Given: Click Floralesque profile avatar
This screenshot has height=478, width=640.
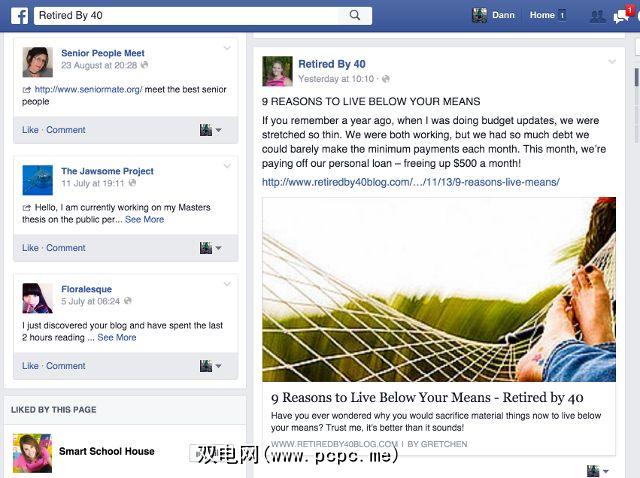Looking at the screenshot, I should tap(38, 298).
